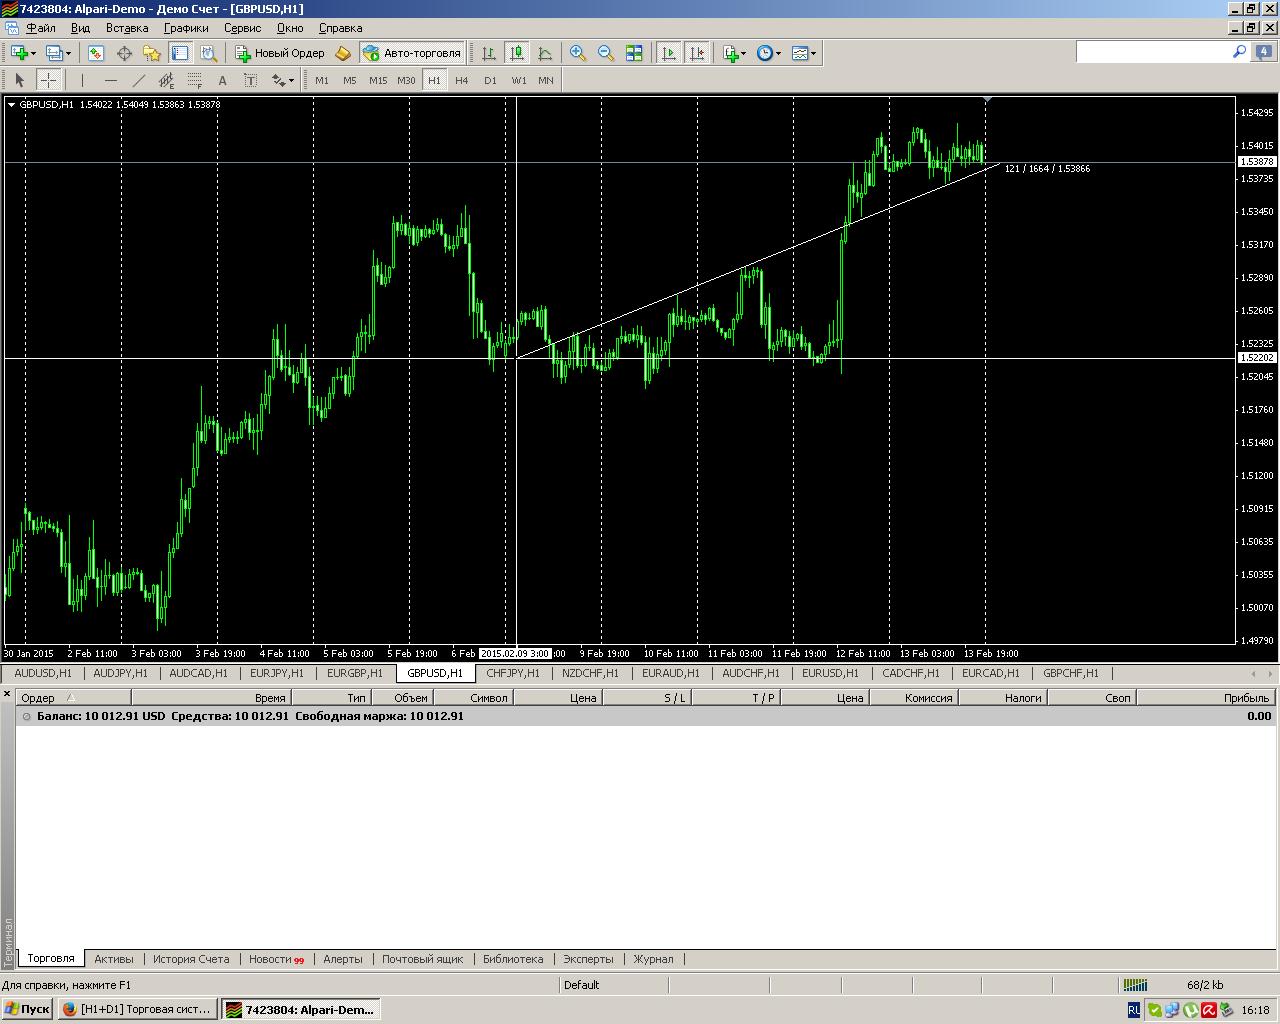The width and height of the screenshot is (1280, 1024).
Task: Open the Periods clock icon
Action: tap(765, 53)
